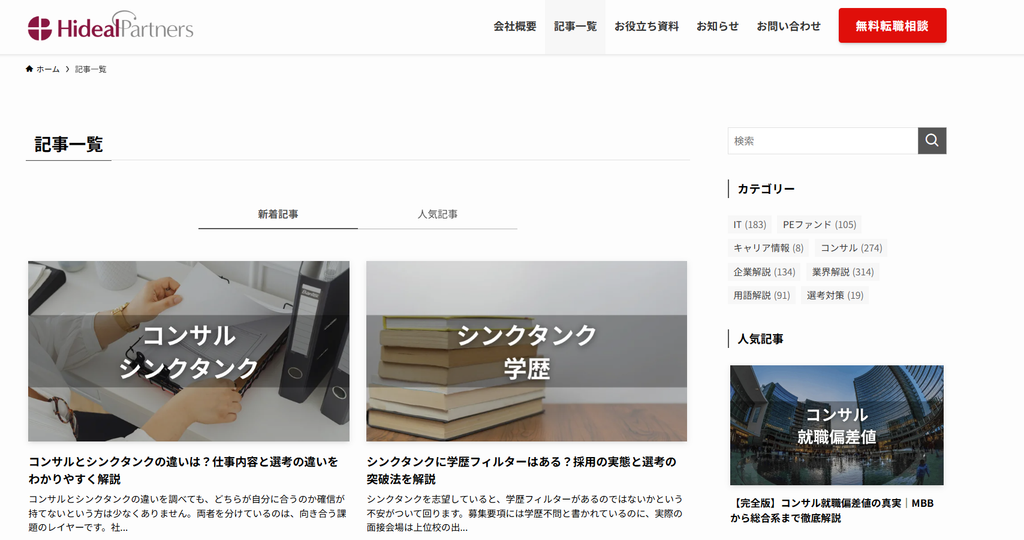Open the 選考対策 (19) category
1024x540 pixels.
[835, 295]
